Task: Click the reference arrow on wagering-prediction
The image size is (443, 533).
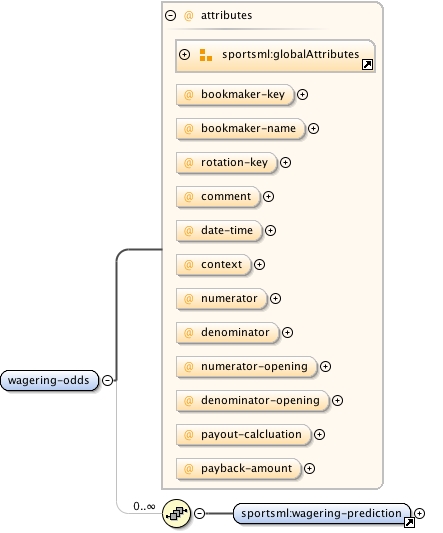Action: click(x=409, y=522)
